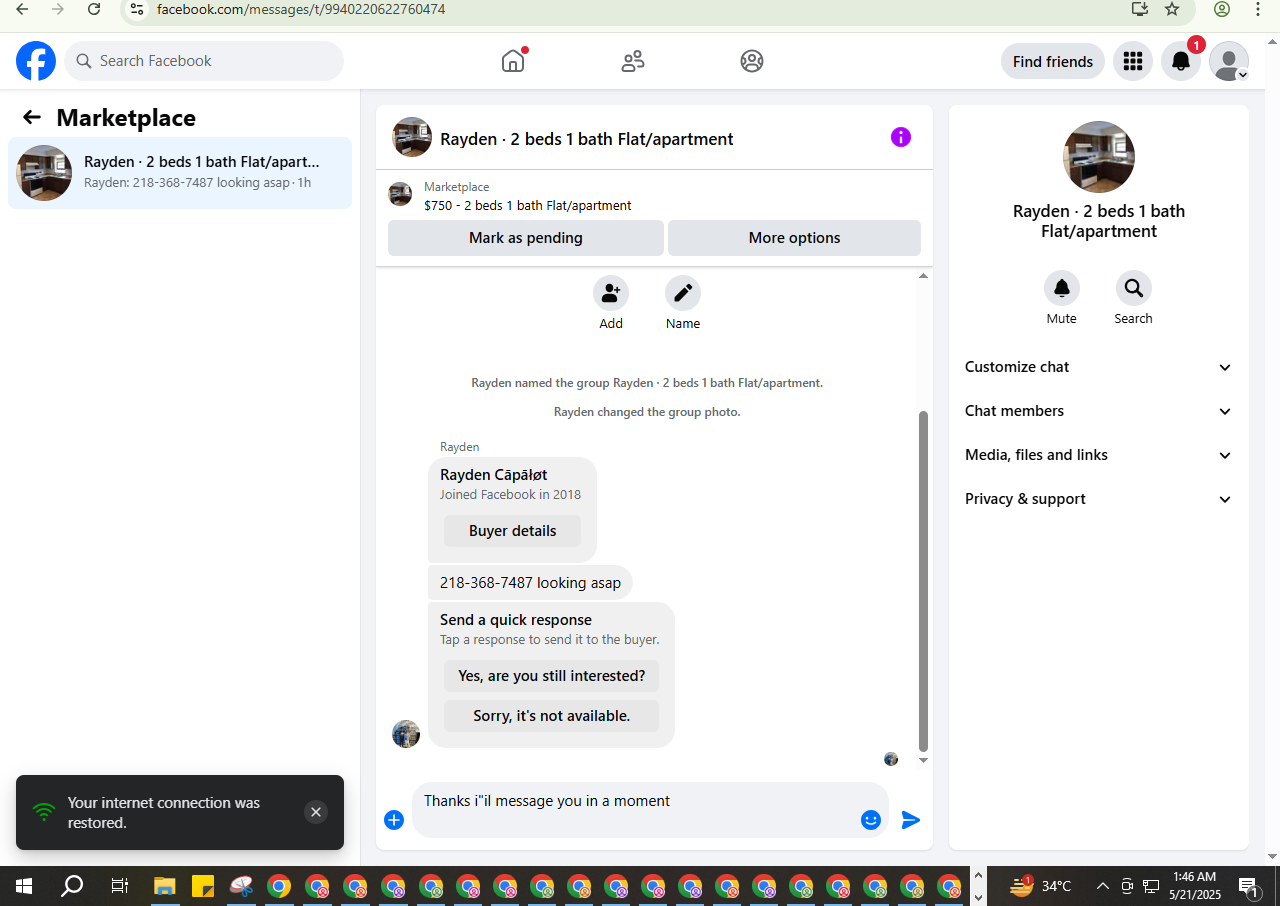Send 'Yes, are you still interested?' response
1280x906 pixels.
click(x=552, y=676)
